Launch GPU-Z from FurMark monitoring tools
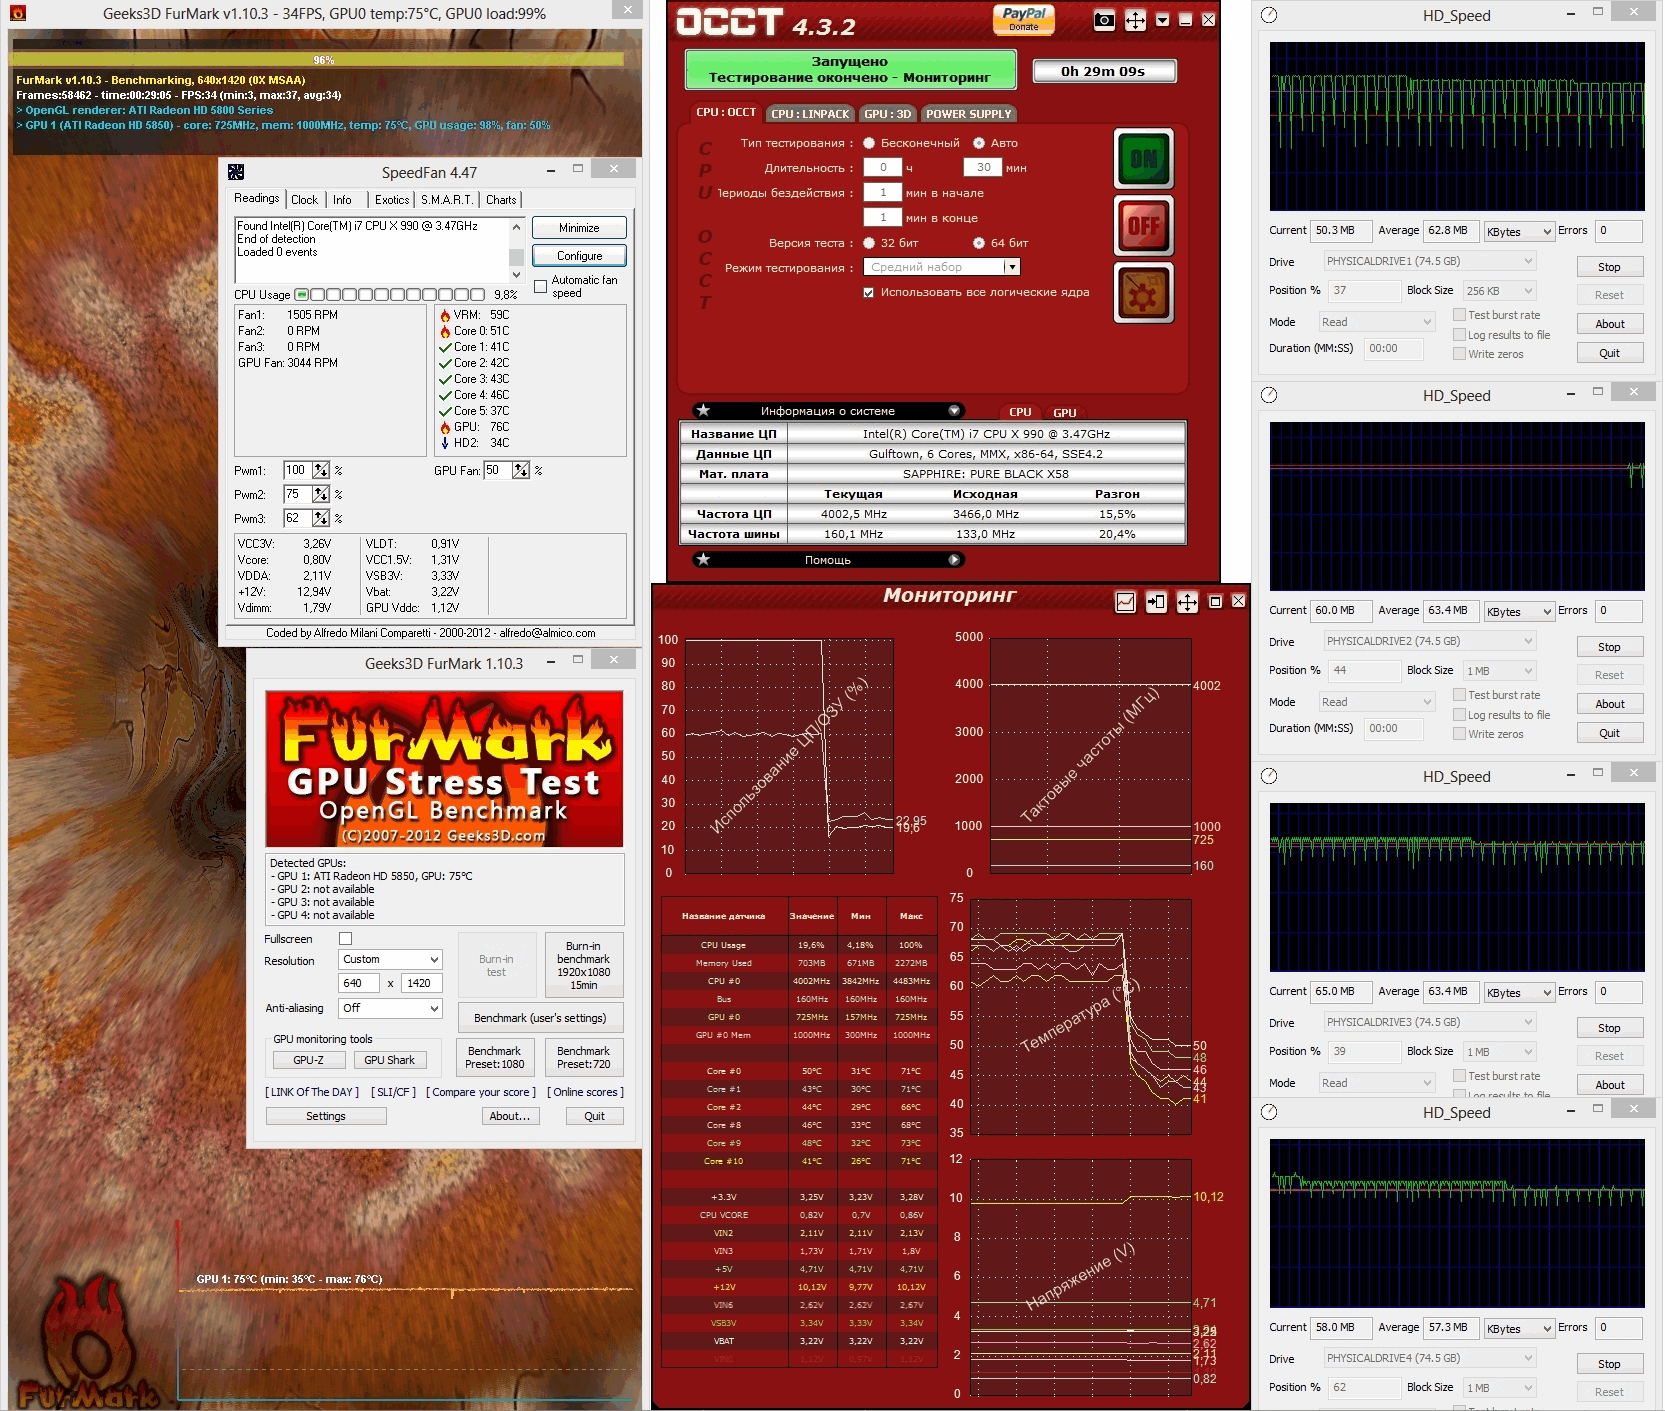This screenshot has width=1665, height=1411. (308, 1060)
